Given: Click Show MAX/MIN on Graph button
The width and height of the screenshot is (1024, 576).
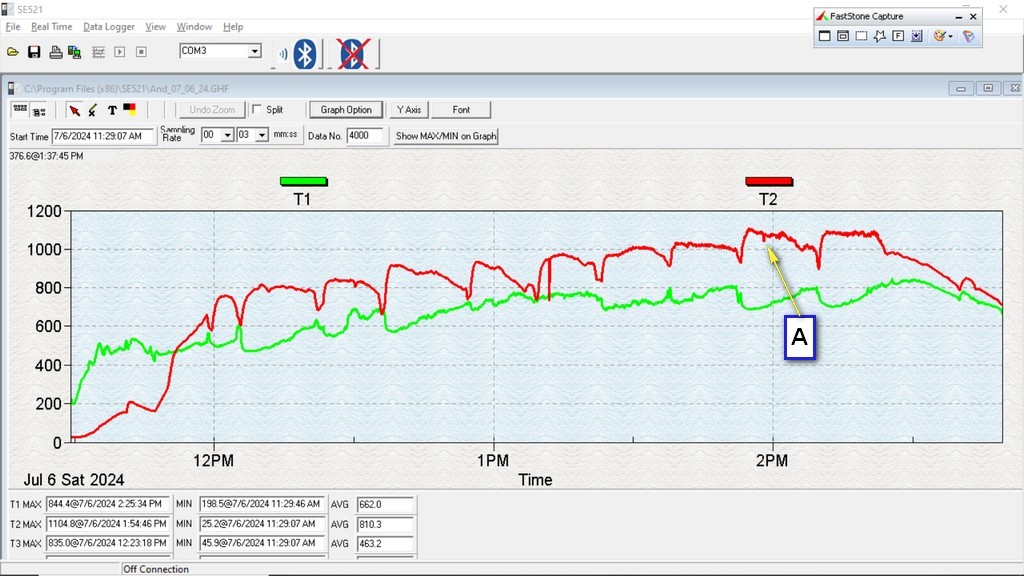Looking at the screenshot, I should [446, 136].
